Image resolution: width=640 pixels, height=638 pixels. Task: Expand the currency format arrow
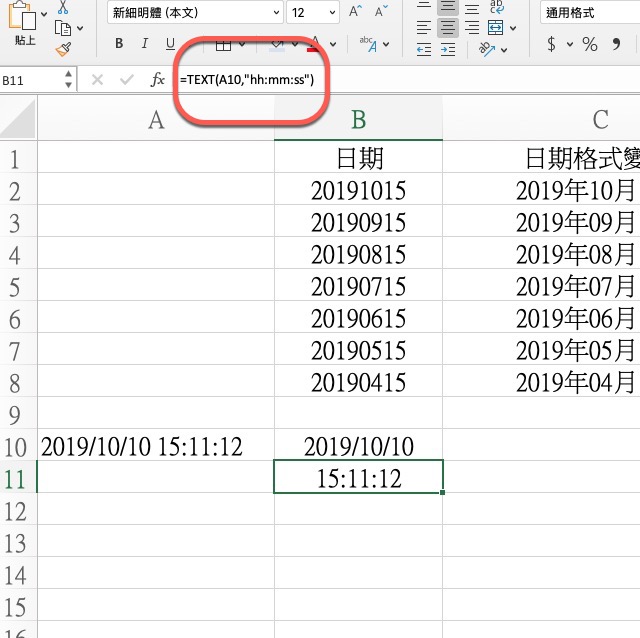[x=570, y=44]
